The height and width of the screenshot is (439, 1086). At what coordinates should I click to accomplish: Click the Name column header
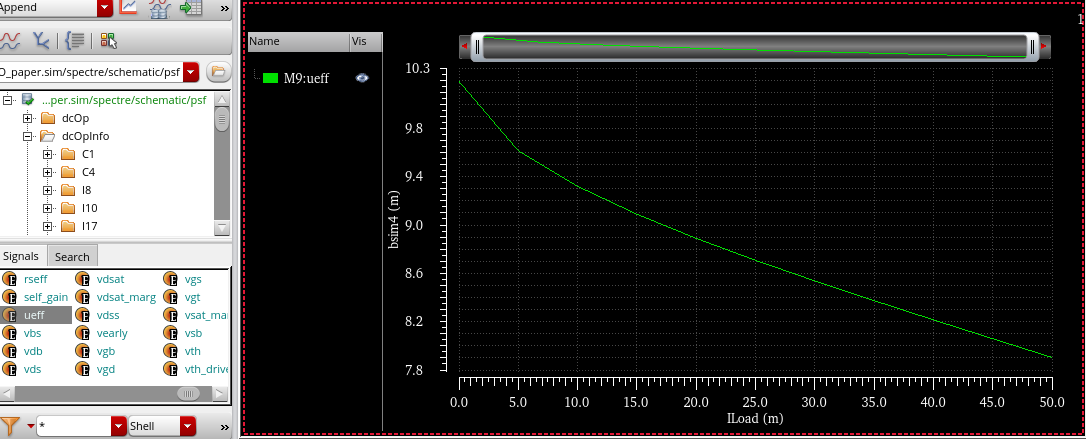click(298, 42)
